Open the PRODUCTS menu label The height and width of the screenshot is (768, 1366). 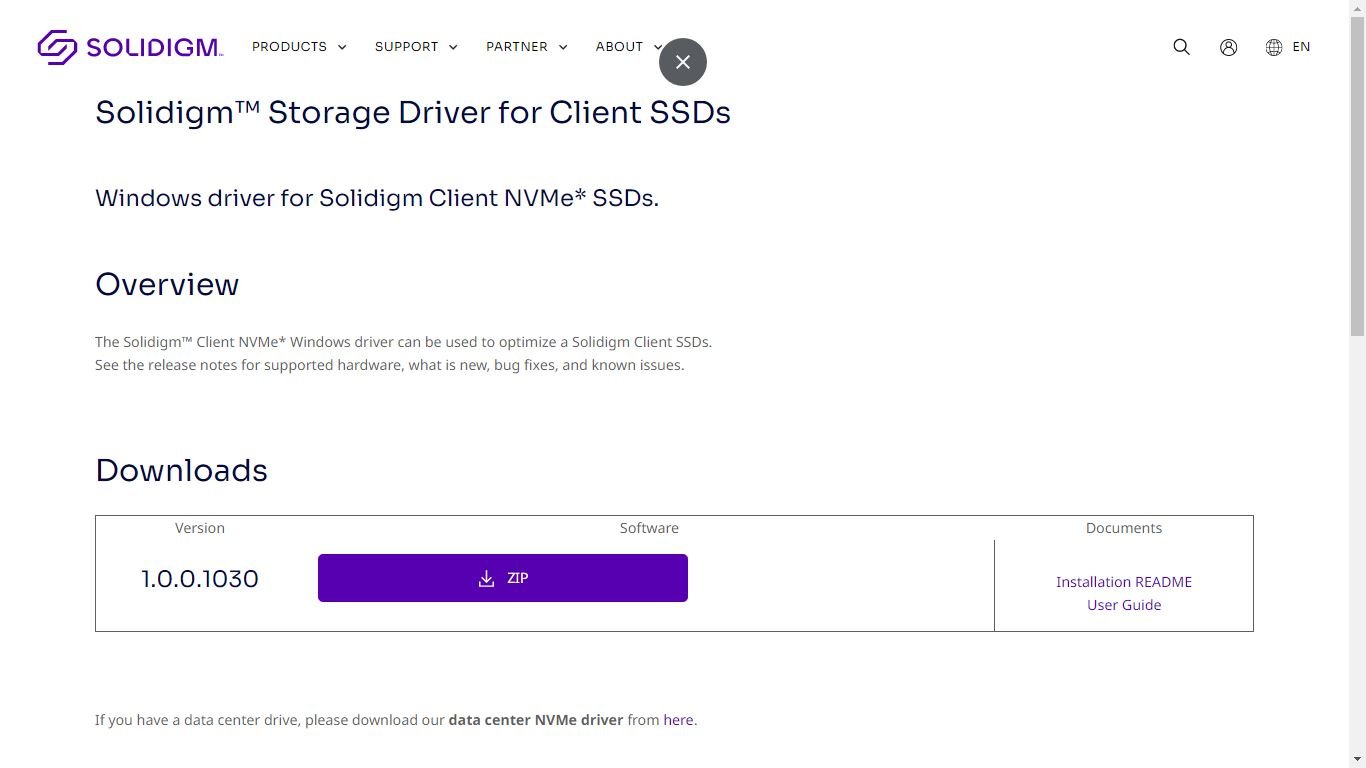coord(289,47)
